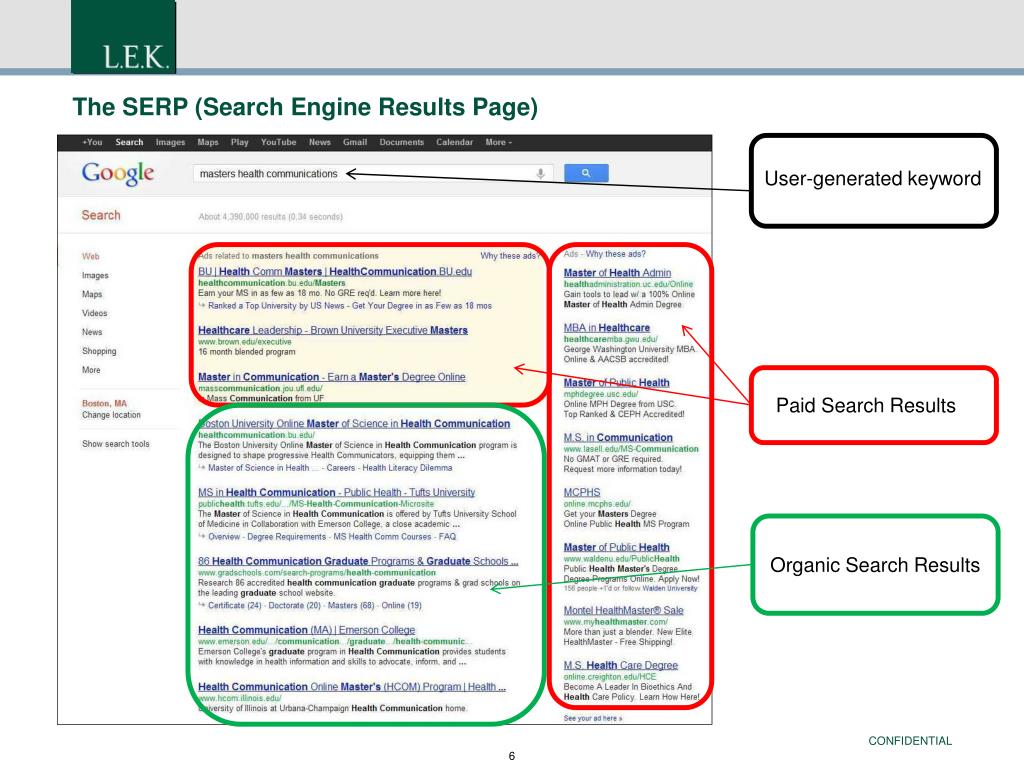Viewport: 1024px width, 768px height.
Task: Click the FAQ sitelink under the Tufts result
Action: [x=447, y=537]
